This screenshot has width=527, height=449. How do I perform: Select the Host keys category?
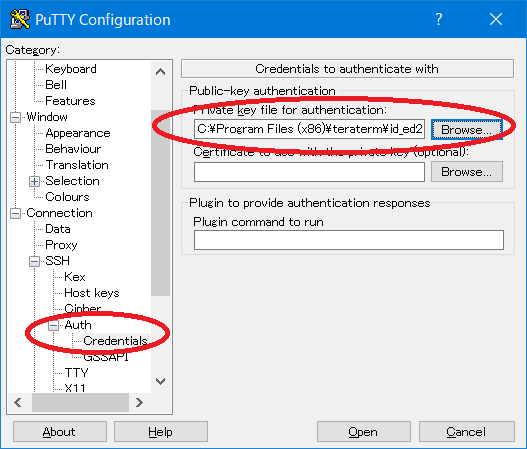click(91, 293)
